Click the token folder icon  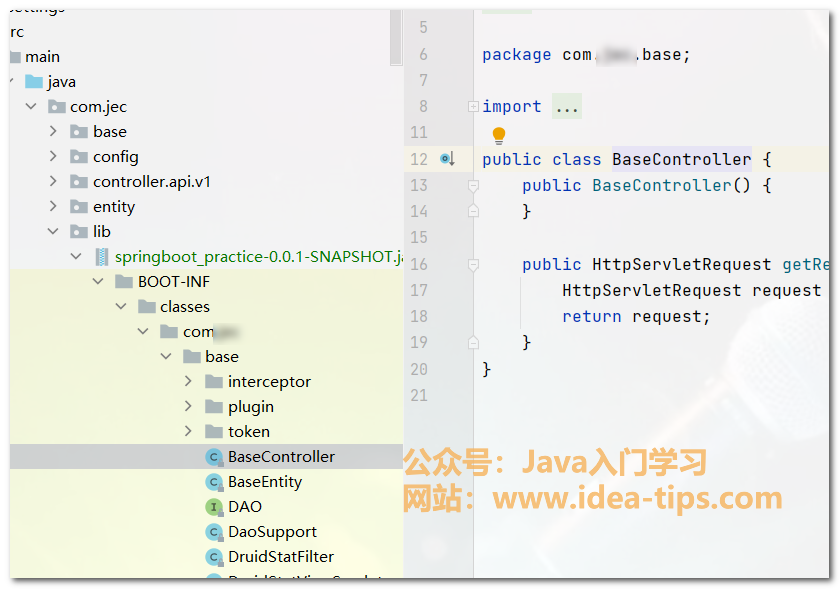[214, 431]
